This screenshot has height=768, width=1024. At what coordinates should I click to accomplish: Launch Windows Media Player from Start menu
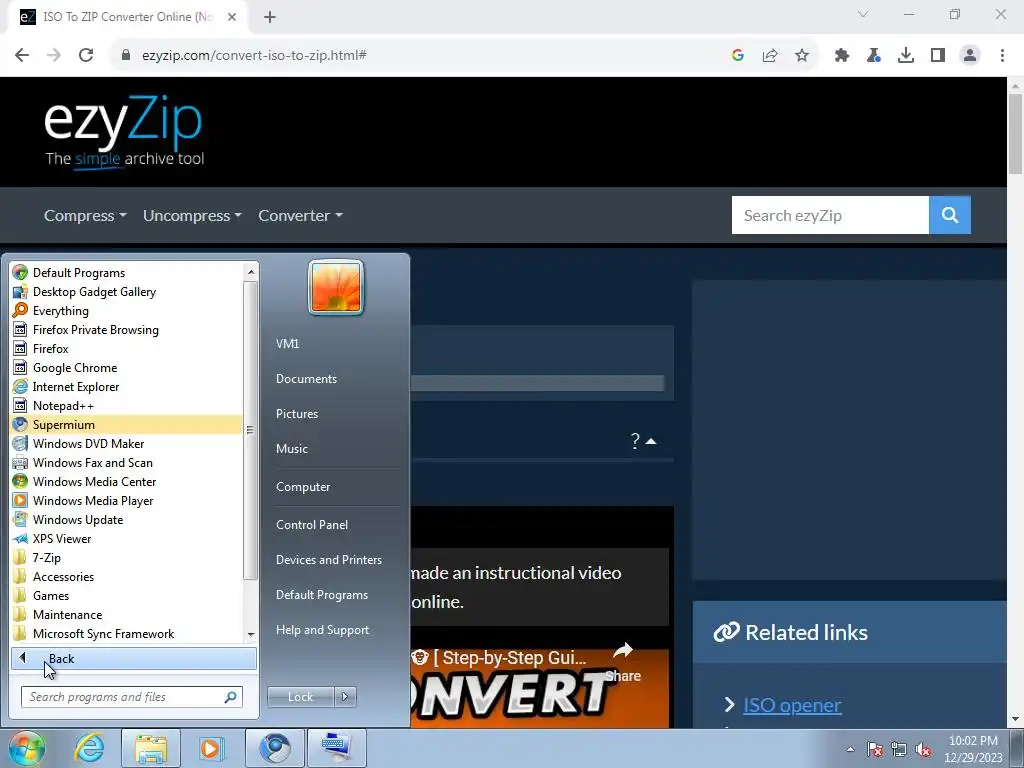coord(127,500)
